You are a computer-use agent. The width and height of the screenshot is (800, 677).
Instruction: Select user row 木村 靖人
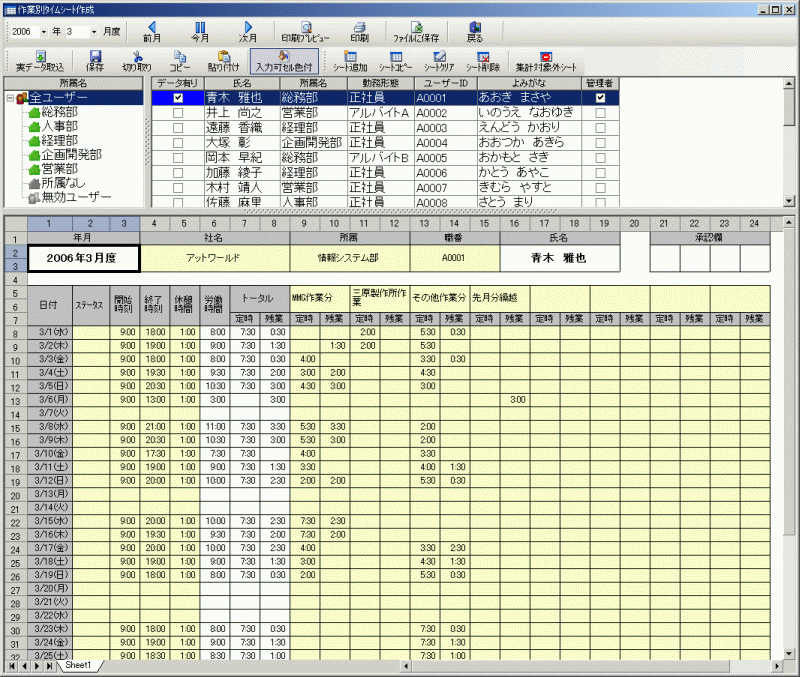click(x=385, y=188)
